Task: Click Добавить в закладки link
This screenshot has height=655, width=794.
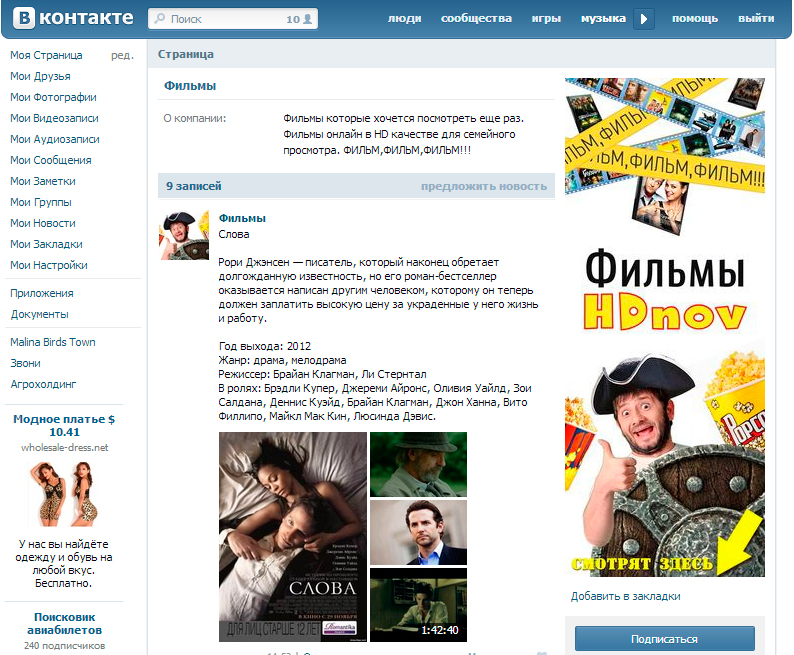Action: coord(625,596)
